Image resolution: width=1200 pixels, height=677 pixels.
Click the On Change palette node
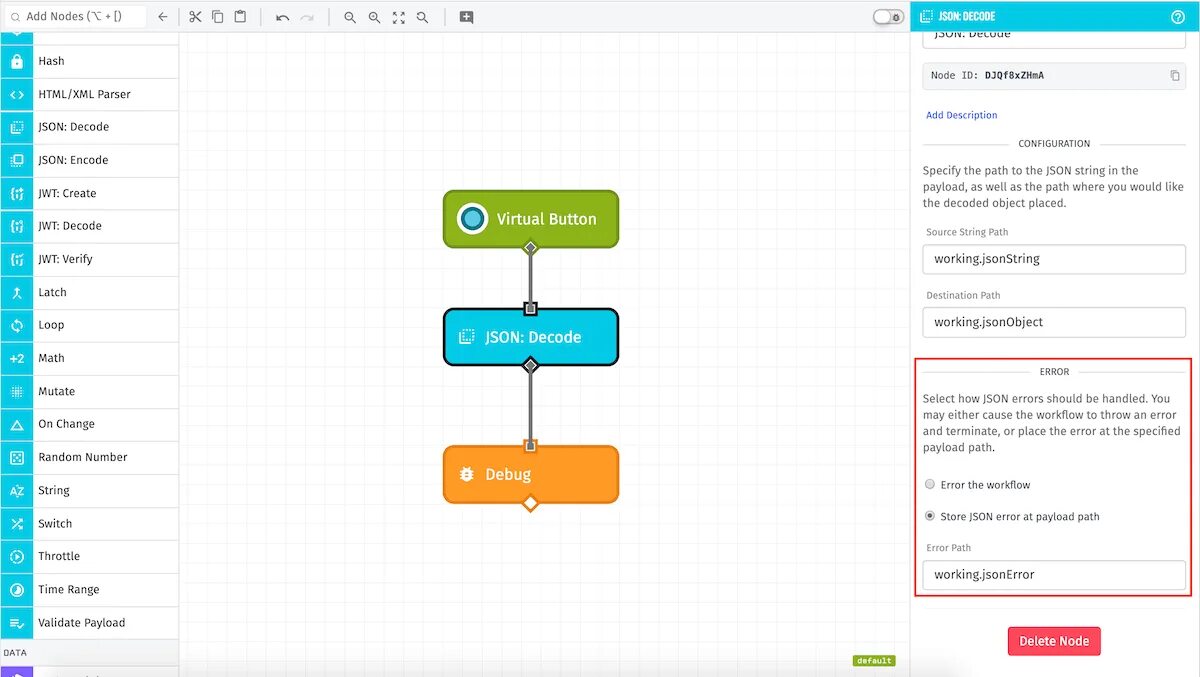click(89, 424)
